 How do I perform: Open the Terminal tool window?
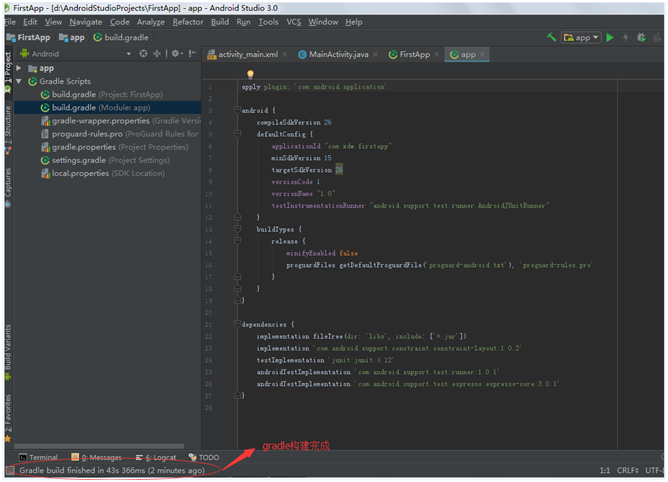42,457
